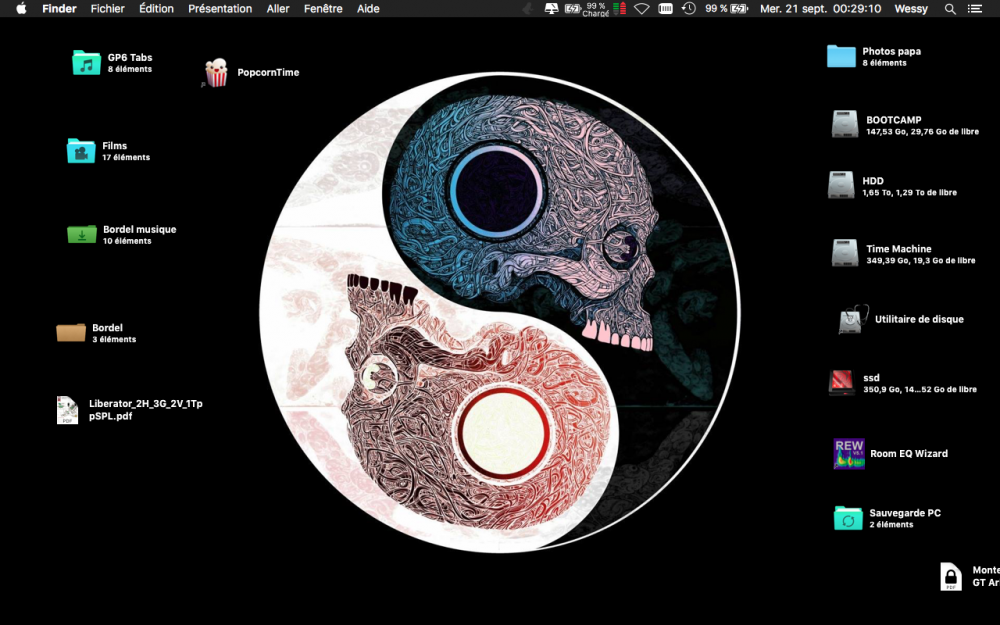Click the 'Room EQ Wizard' label
The height and width of the screenshot is (625, 1000).
[x=909, y=453]
